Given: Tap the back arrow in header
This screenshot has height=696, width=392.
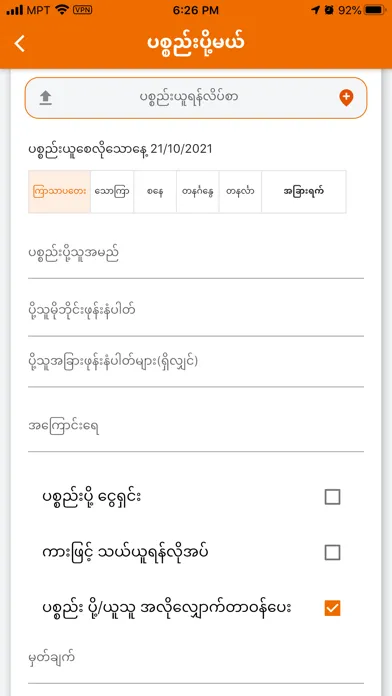Looking at the screenshot, I should 20,43.
